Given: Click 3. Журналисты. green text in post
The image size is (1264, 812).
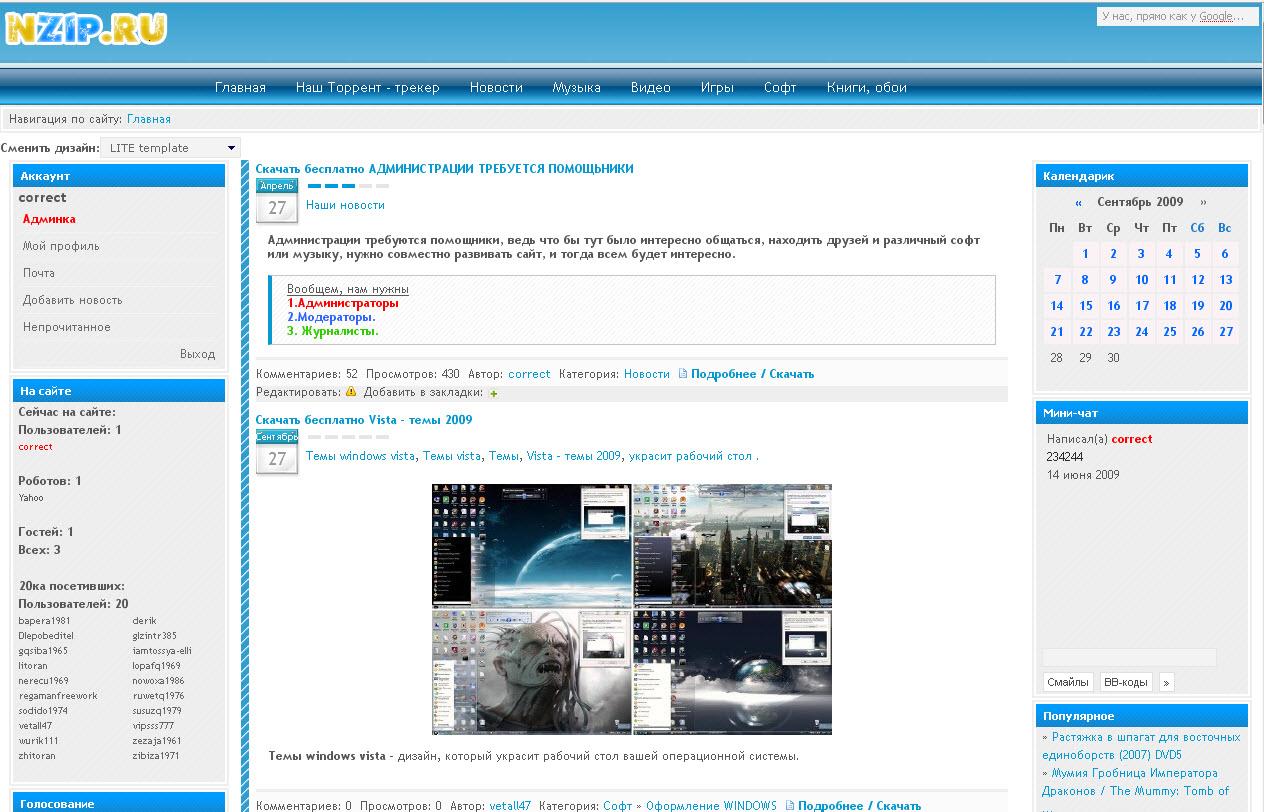Looking at the screenshot, I should [333, 331].
